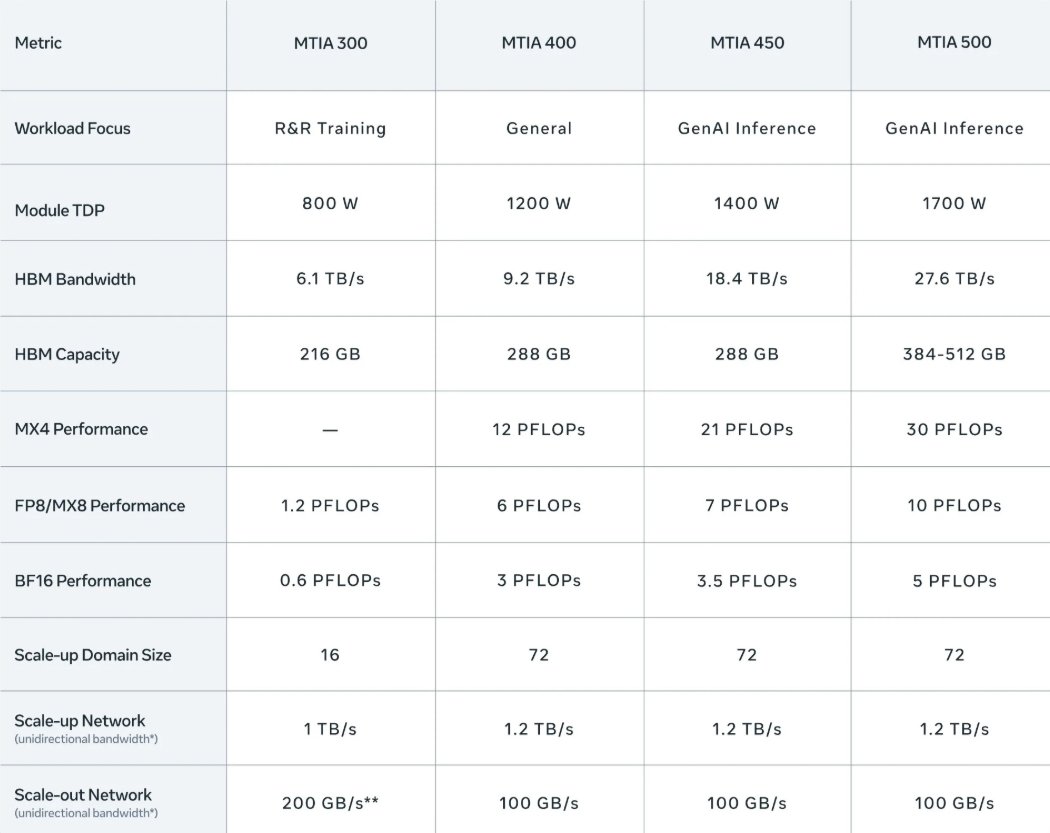Image resolution: width=1050 pixels, height=833 pixels.
Task: Select the MTIA 400 column header
Action: click(x=539, y=43)
